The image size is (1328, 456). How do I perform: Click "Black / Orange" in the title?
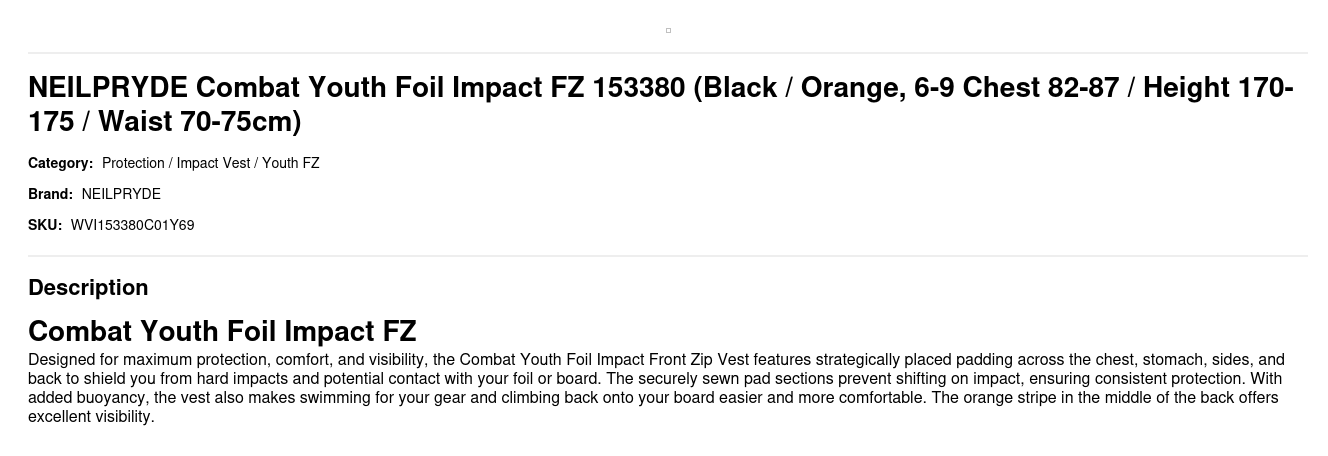pos(802,88)
